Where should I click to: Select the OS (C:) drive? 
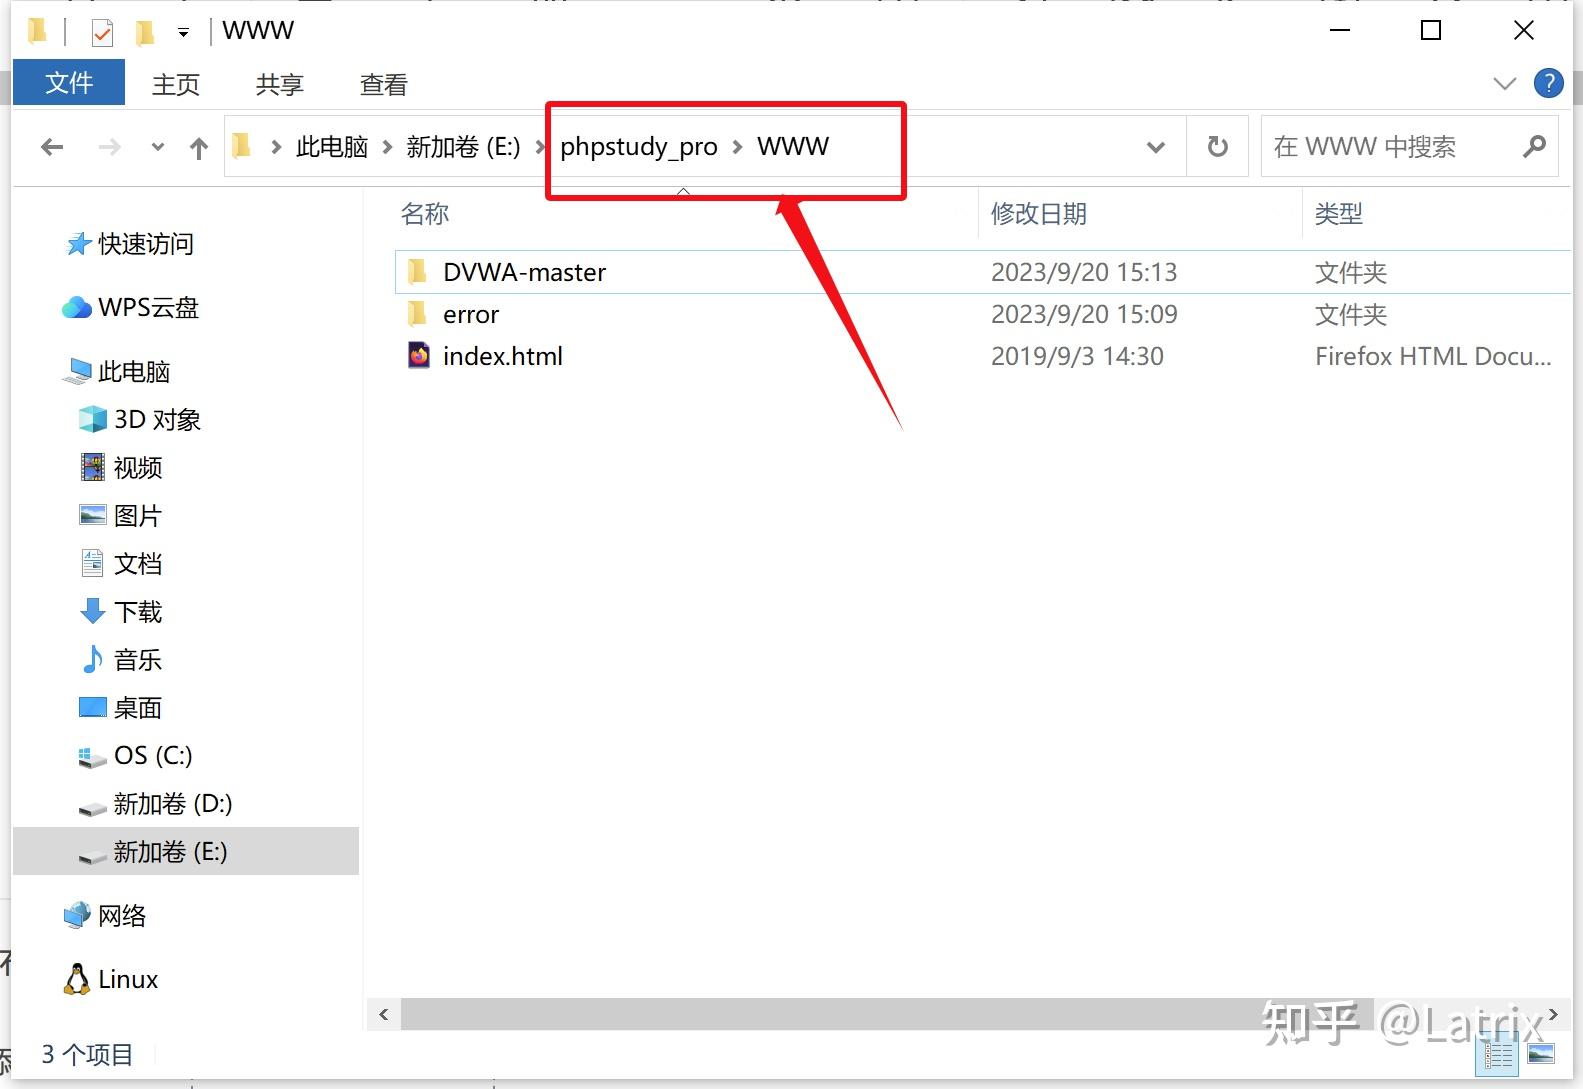(135, 755)
